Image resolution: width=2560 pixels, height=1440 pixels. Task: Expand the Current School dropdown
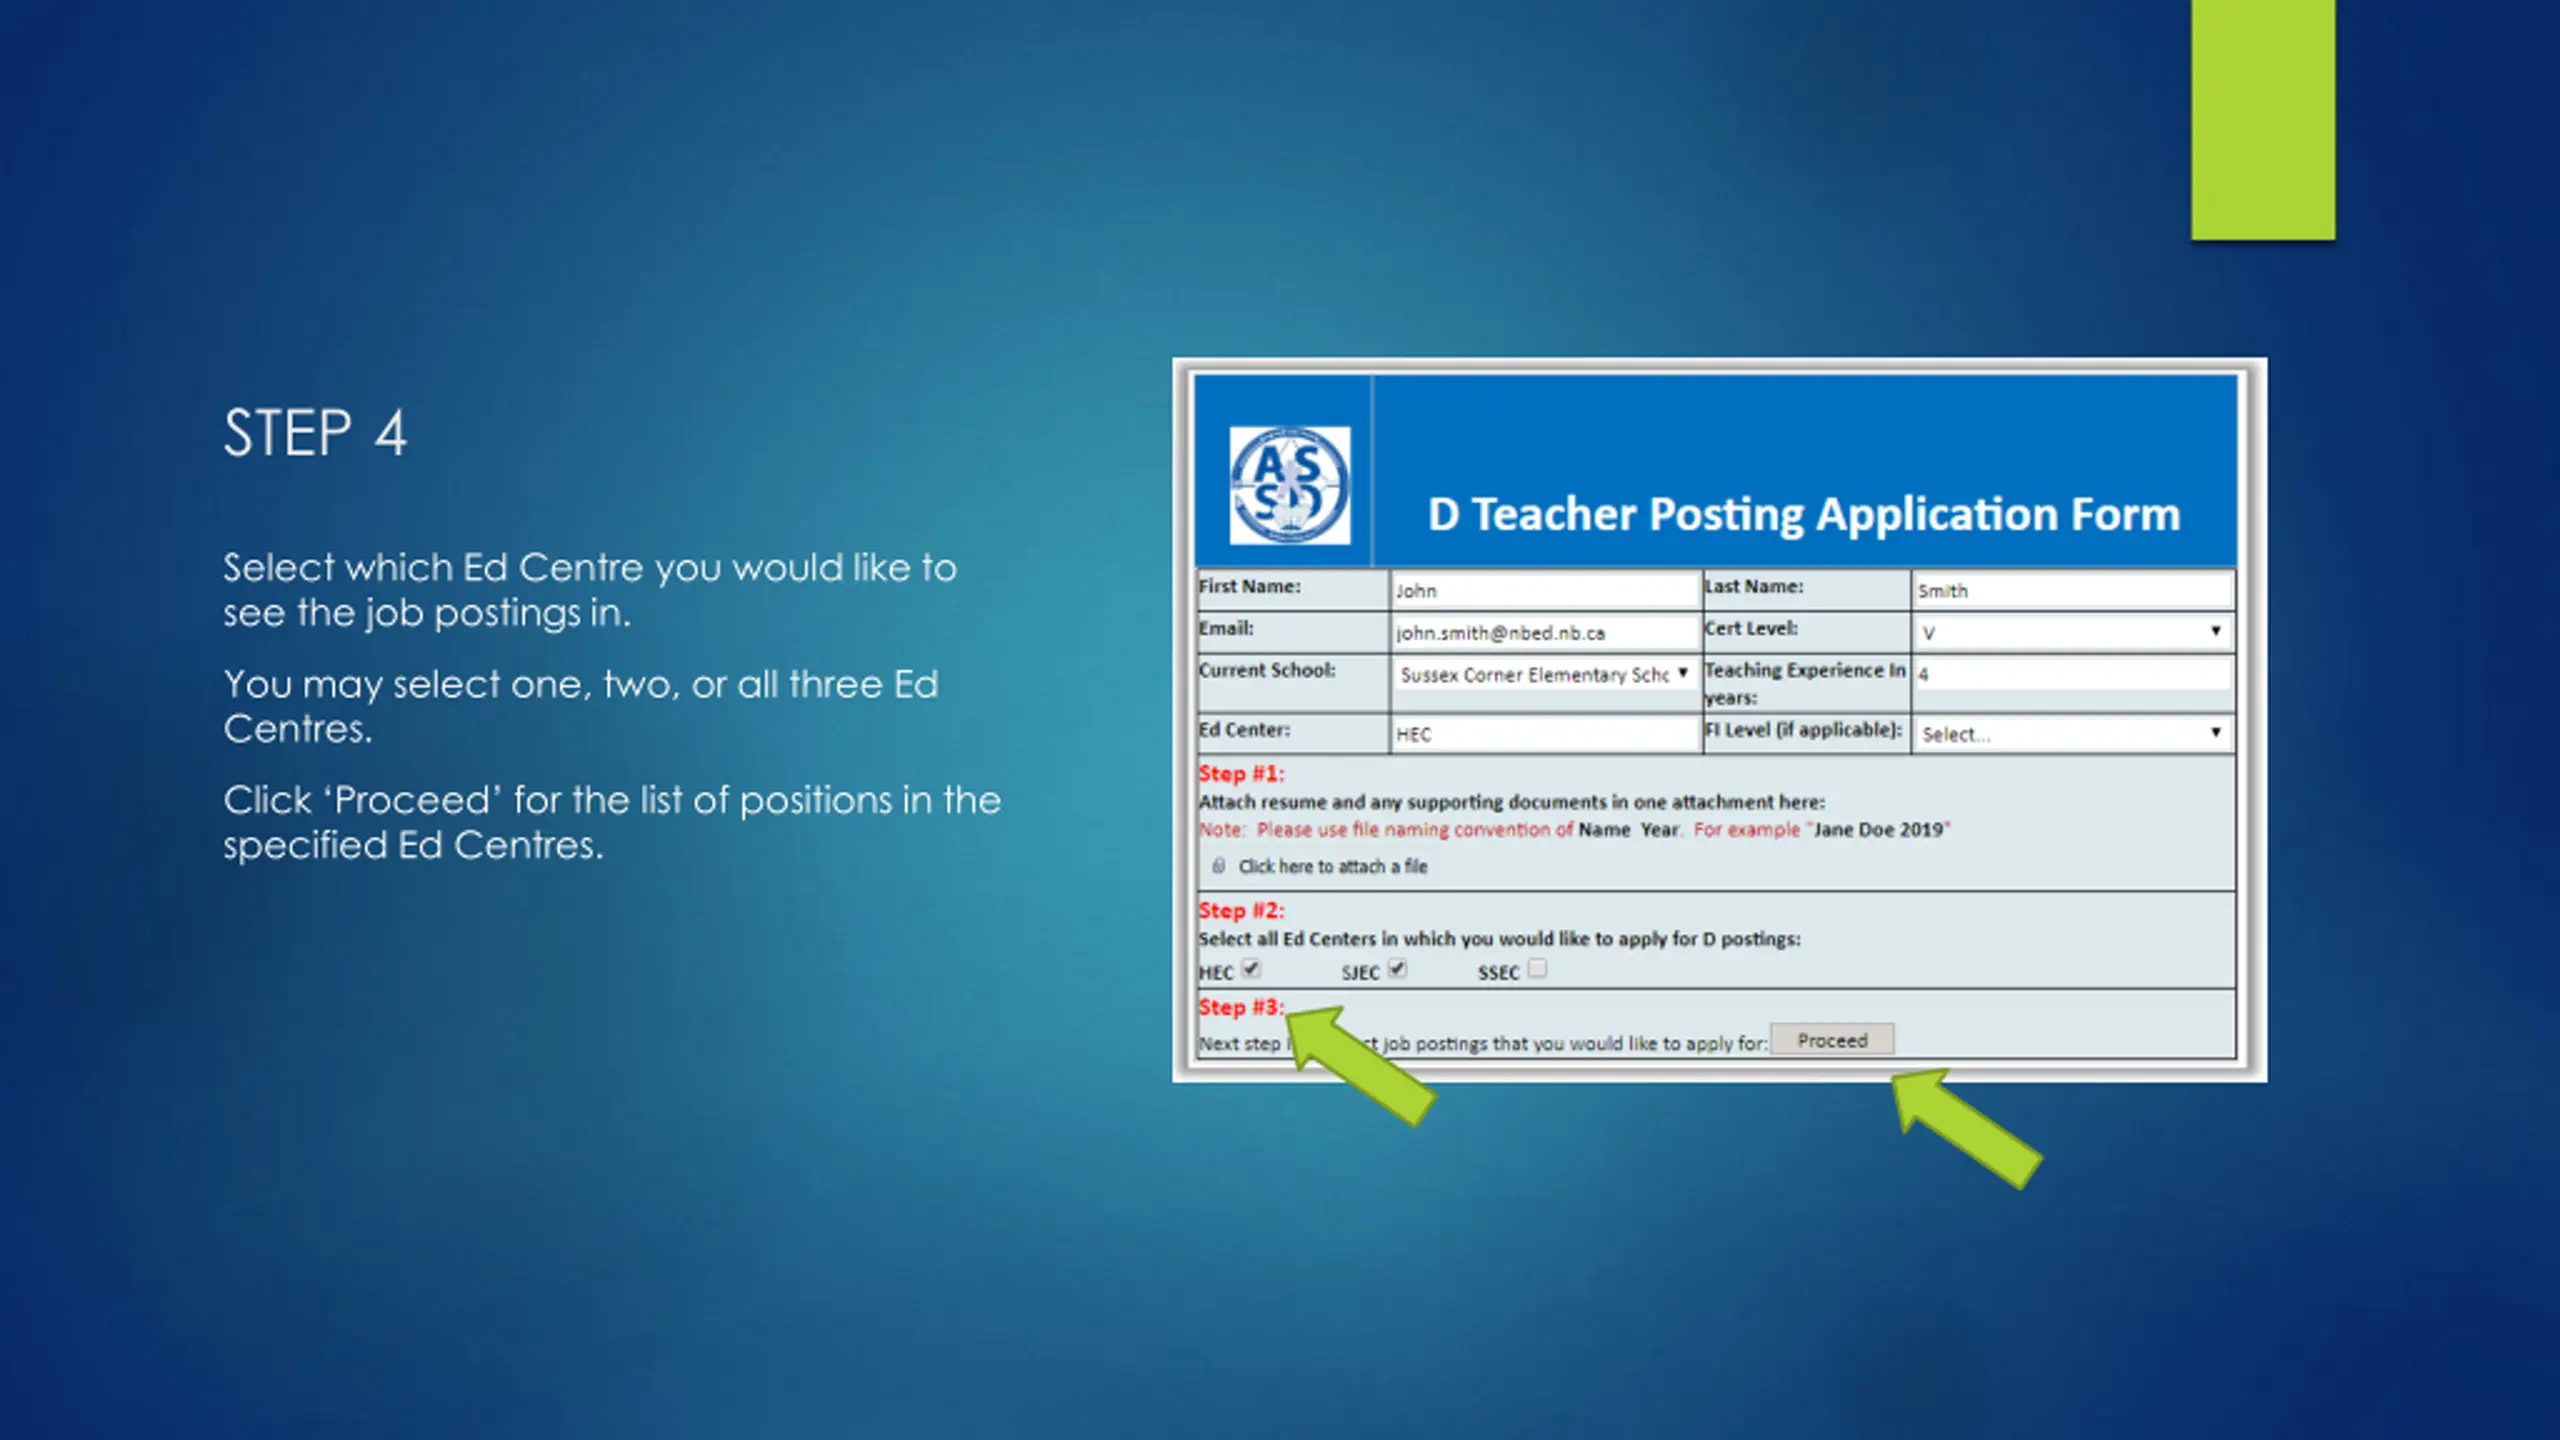pyautogui.click(x=1544, y=674)
